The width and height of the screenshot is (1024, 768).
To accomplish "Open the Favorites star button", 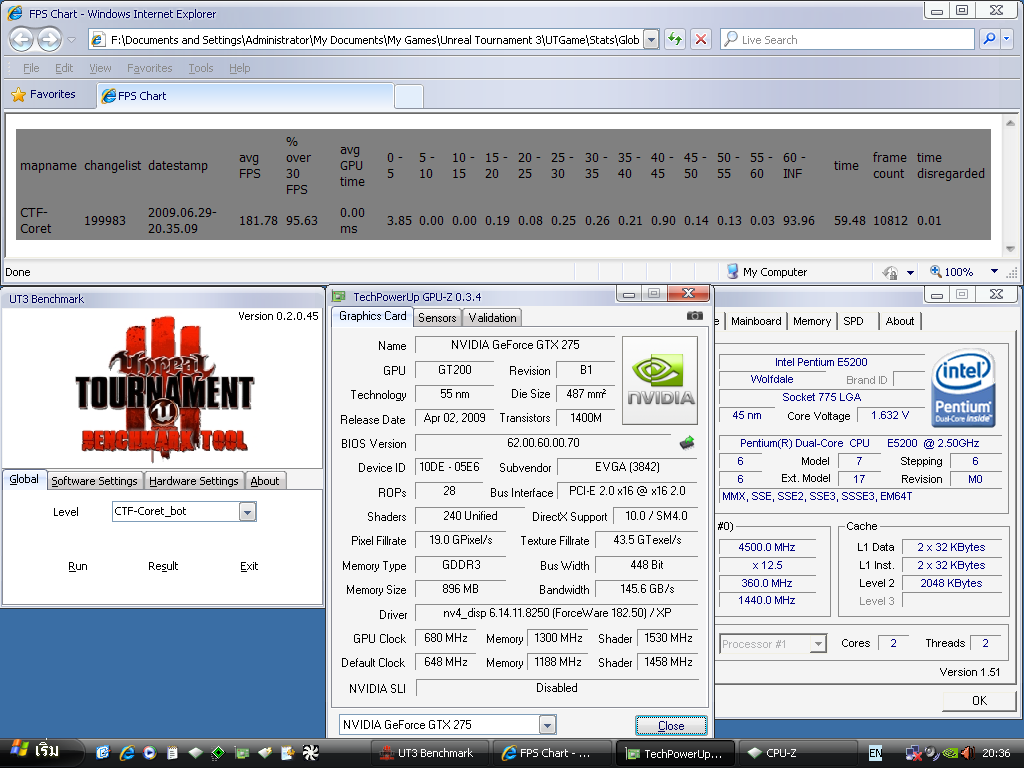I will coord(44,94).
